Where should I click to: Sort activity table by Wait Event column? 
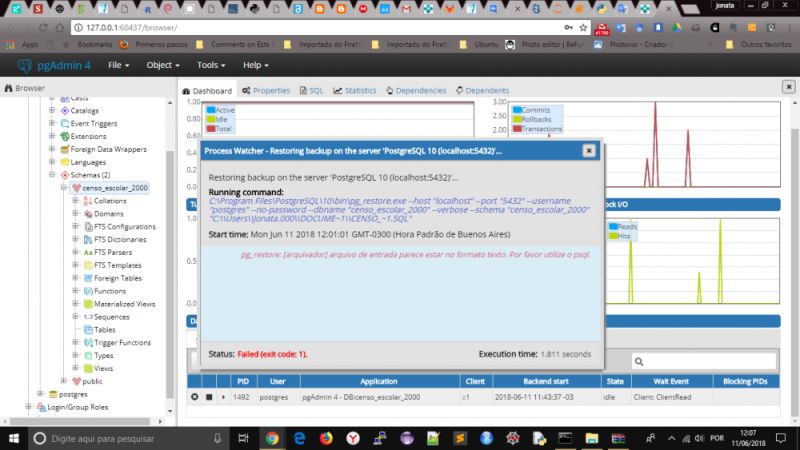671,381
